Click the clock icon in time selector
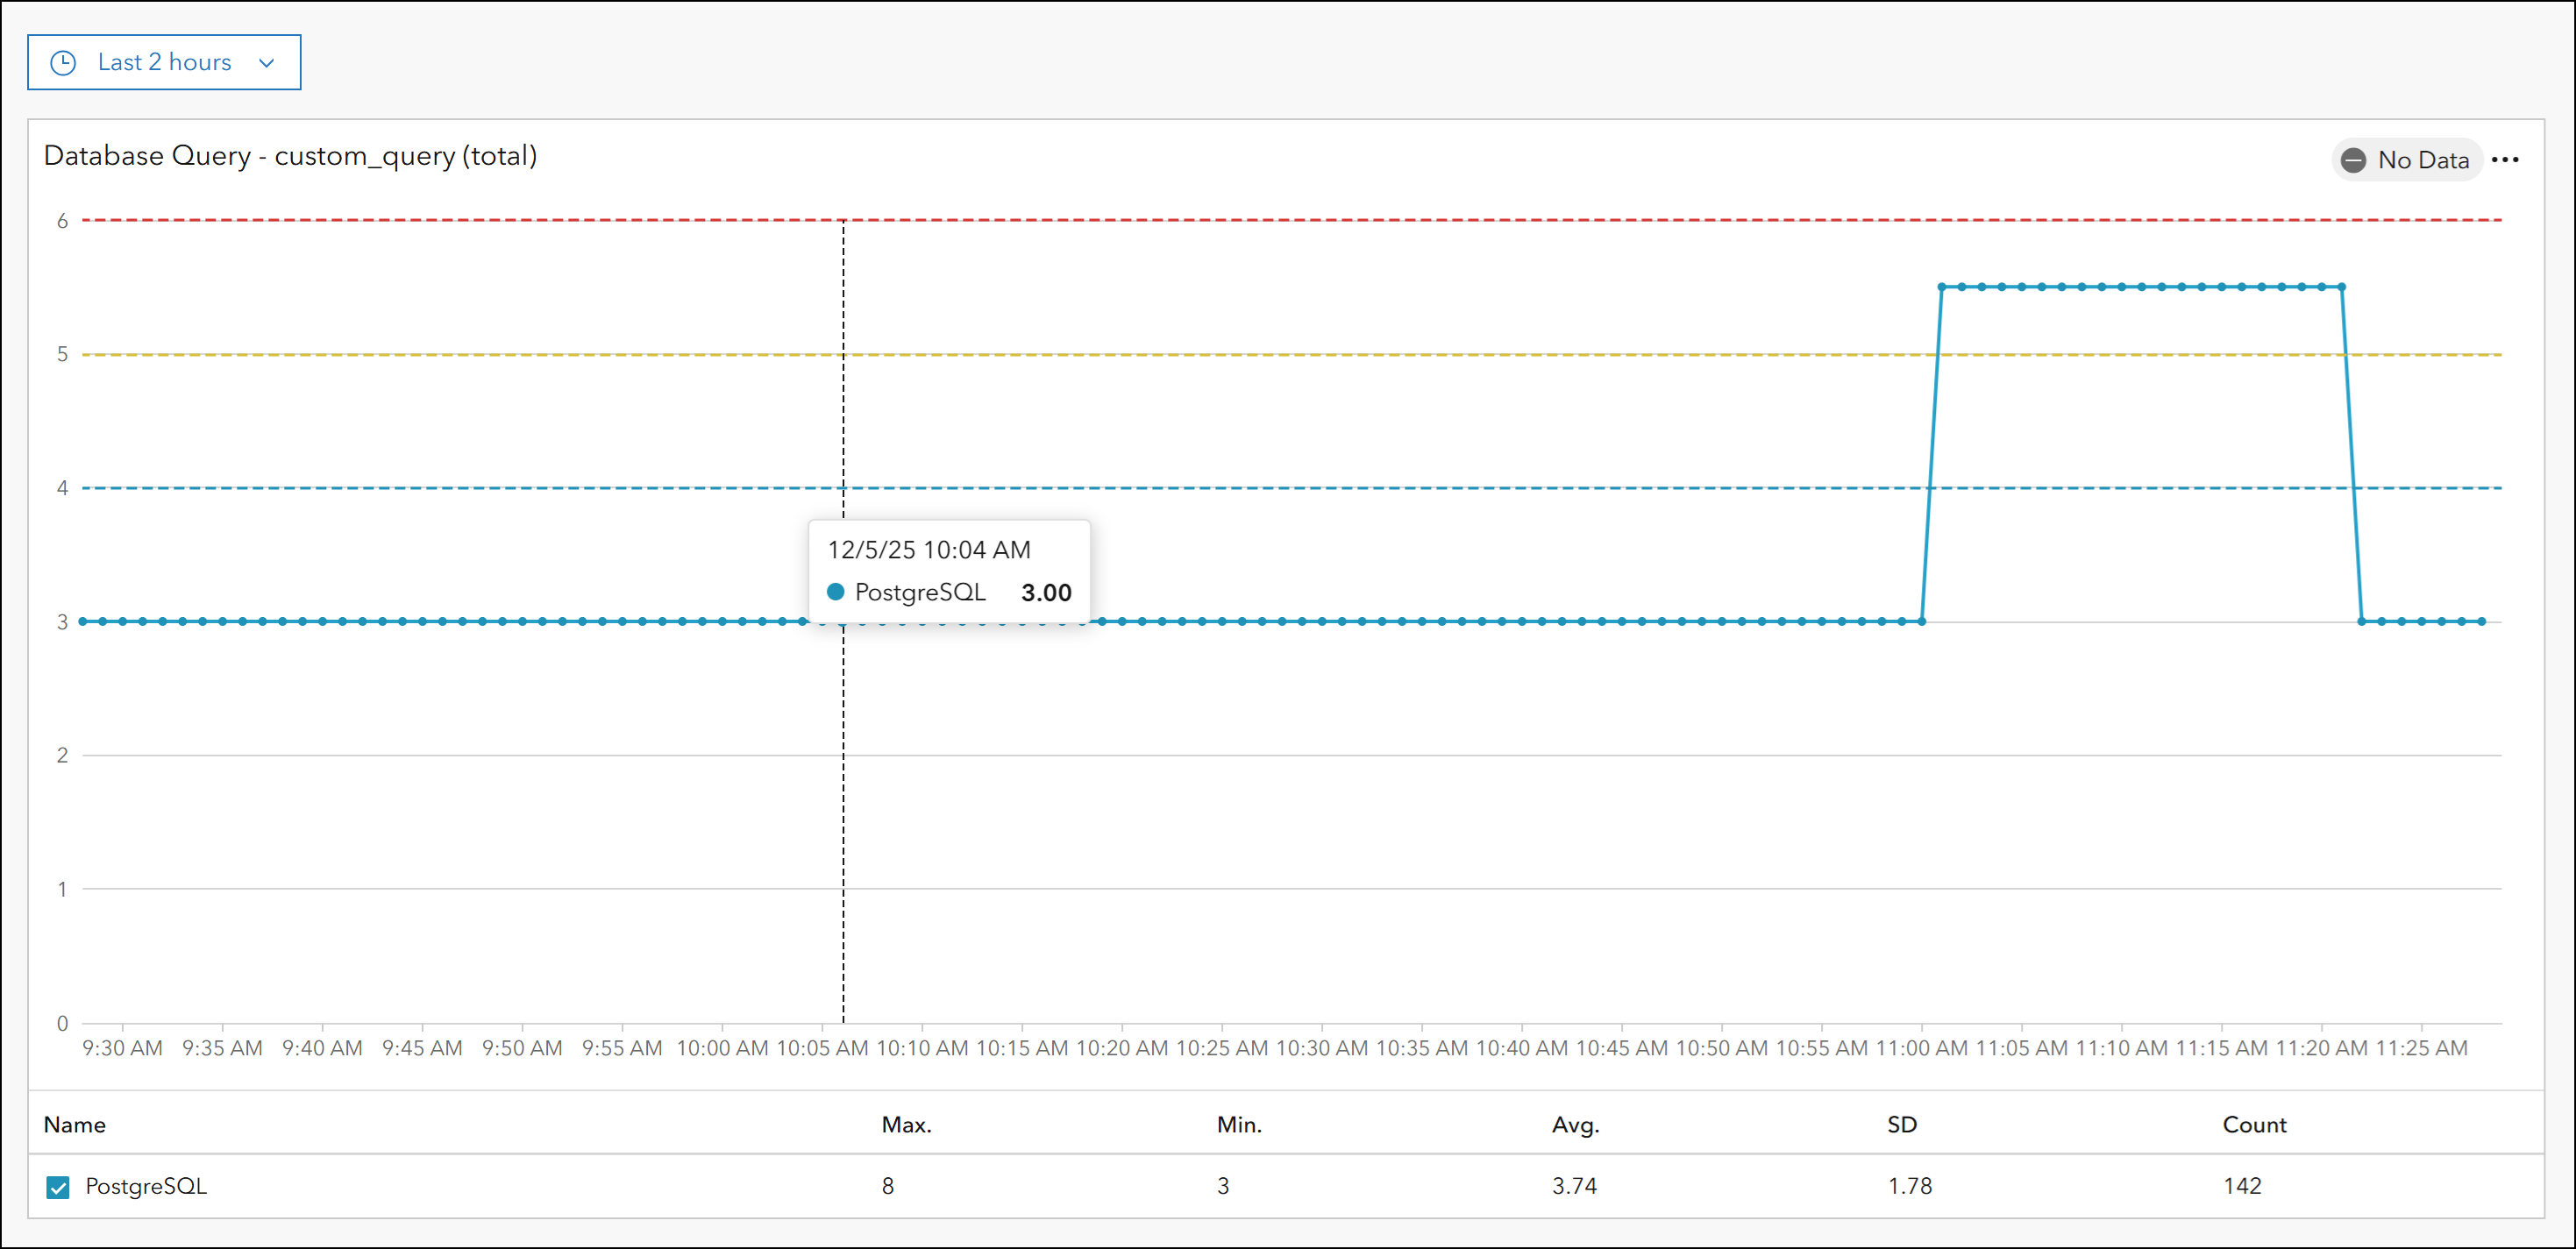This screenshot has width=2576, height=1249. [x=63, y=63]
